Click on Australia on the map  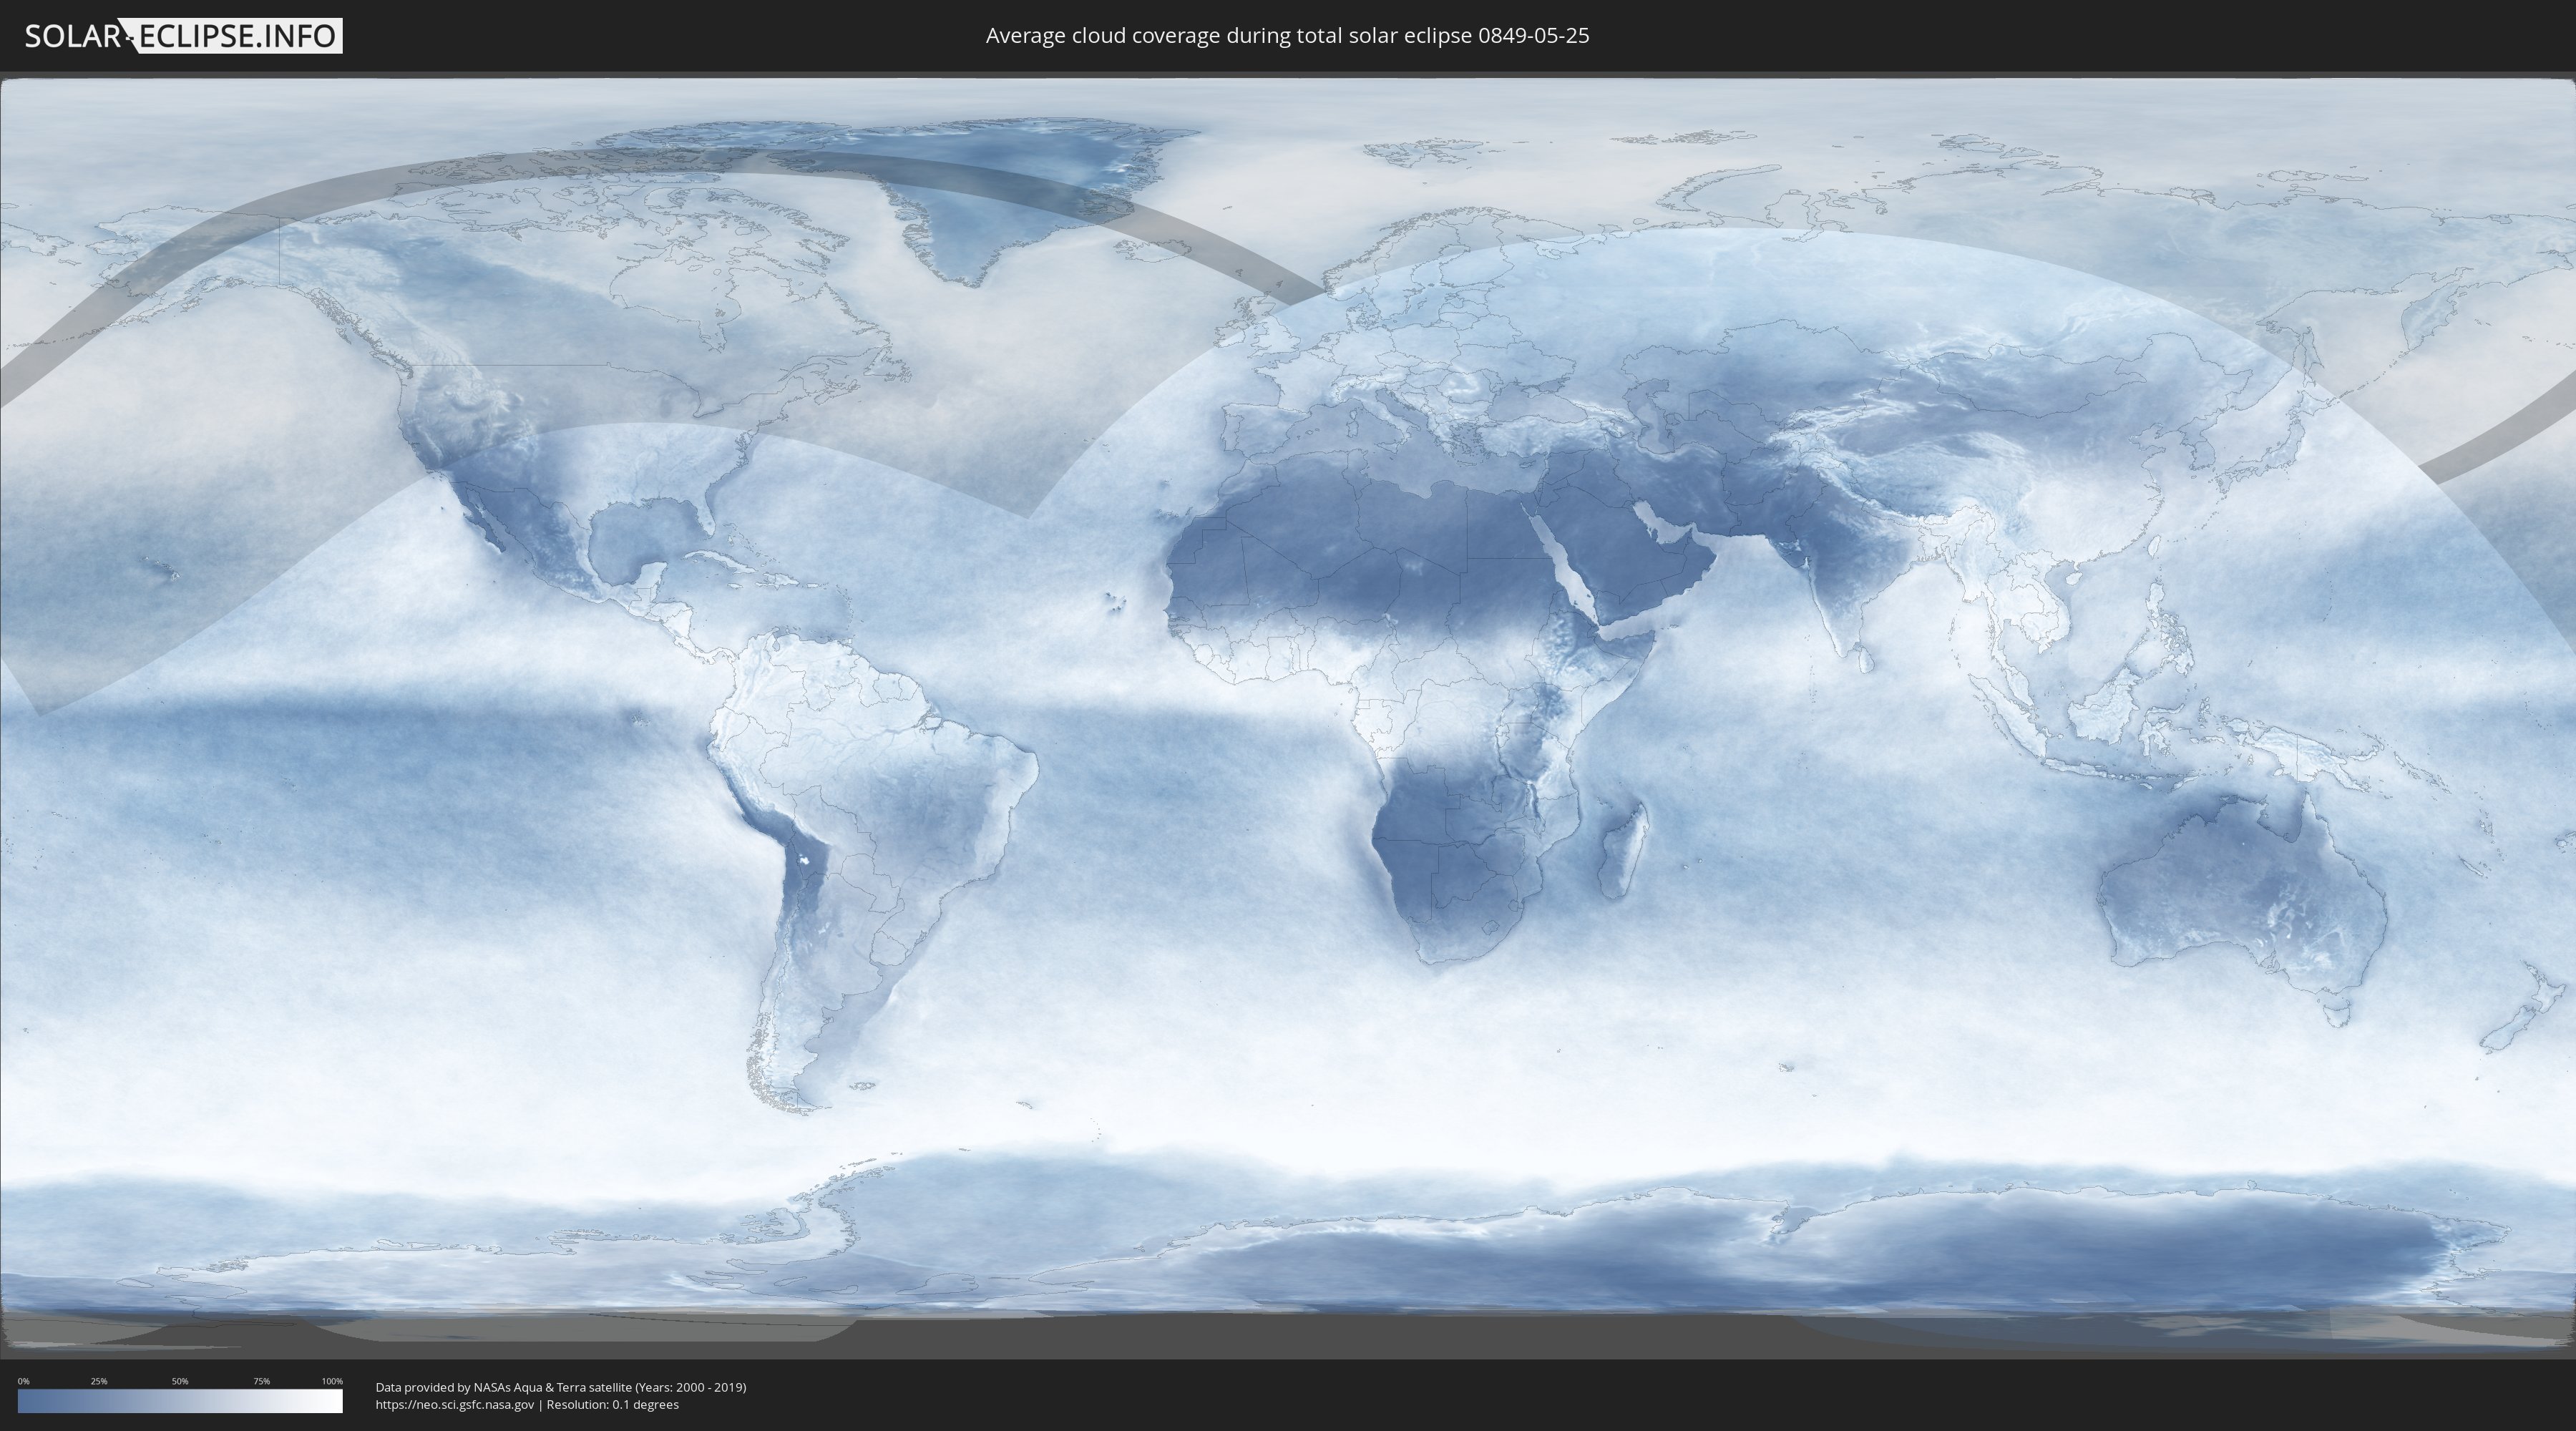(2240, 890)
